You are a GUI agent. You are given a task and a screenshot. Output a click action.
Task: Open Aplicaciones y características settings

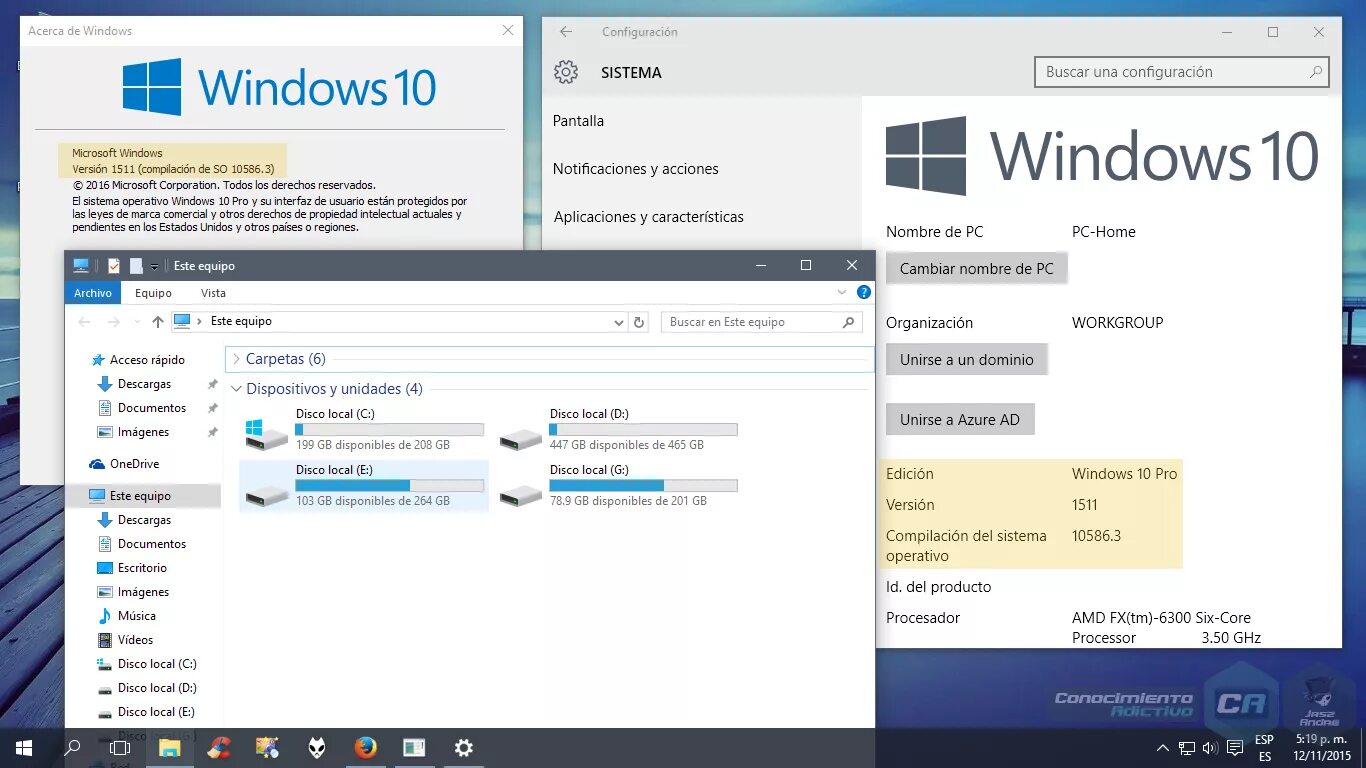(x=648, y=217)
